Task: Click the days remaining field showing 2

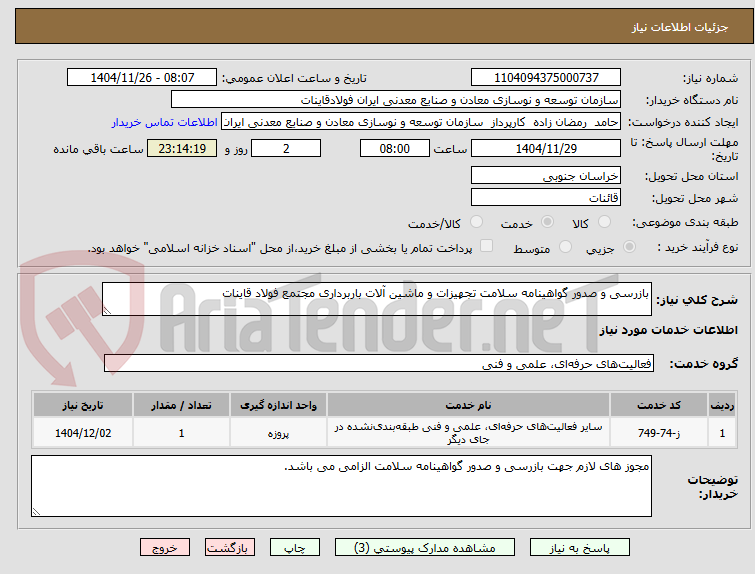Action: (286, 148)
